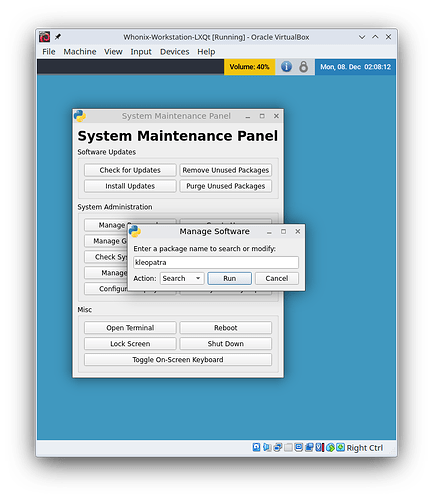Click the package name field containing kleopatra
Image resolution: width=433 pixels, height=499 pixels.
216,262
